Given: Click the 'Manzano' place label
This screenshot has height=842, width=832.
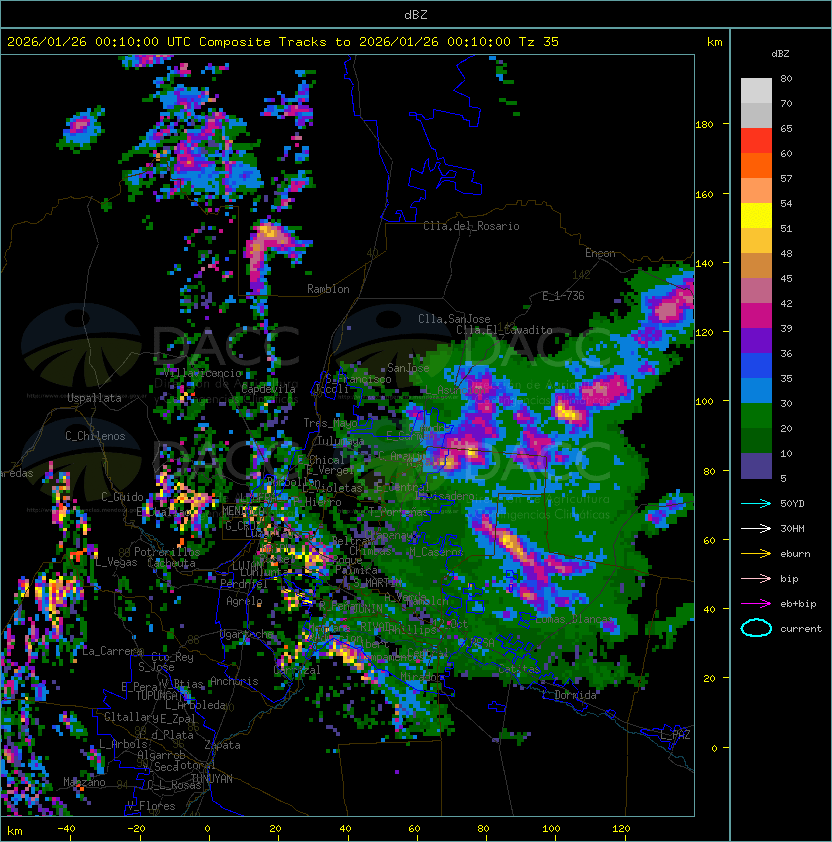Looking at the screenshot, I should point(84,782).
